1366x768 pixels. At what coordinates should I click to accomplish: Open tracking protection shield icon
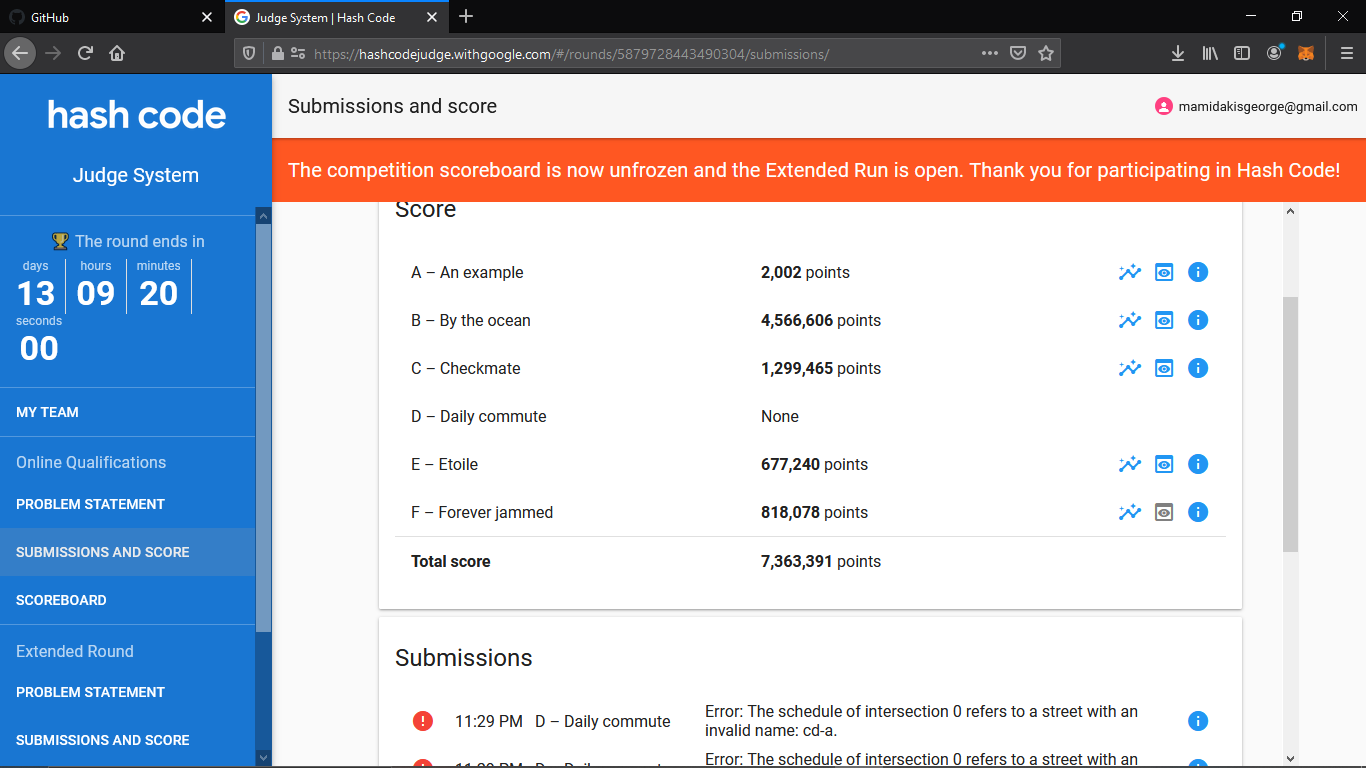[x=250, y=54]
